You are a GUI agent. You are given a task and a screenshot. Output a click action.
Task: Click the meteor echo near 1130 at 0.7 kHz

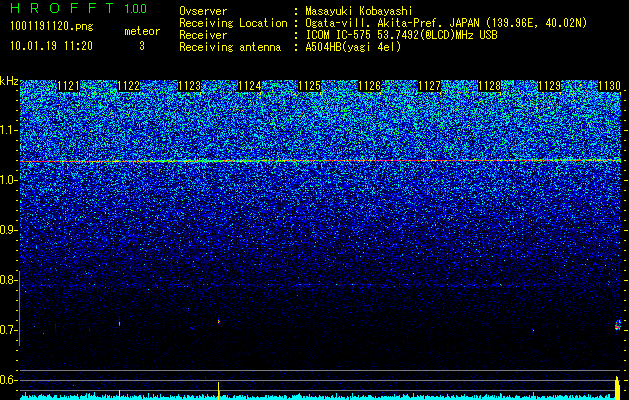click(618, 325)
